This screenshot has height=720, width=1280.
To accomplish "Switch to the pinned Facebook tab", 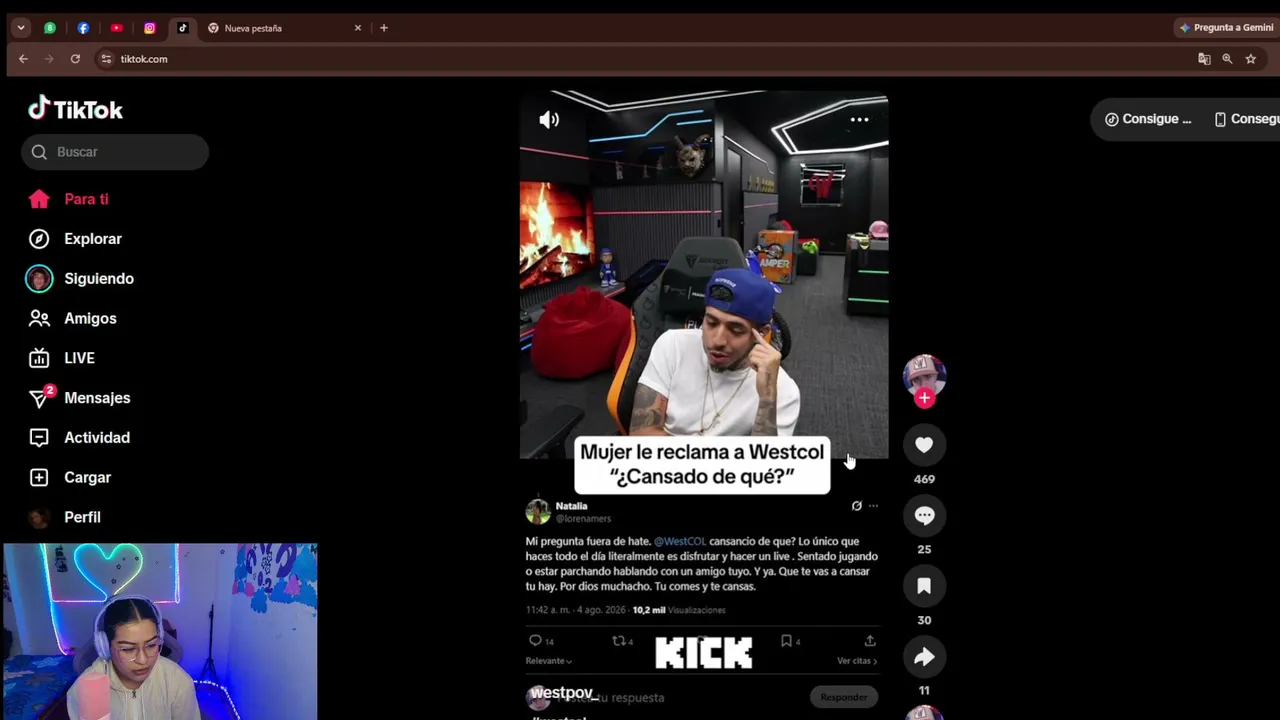I will click(83, 28).
